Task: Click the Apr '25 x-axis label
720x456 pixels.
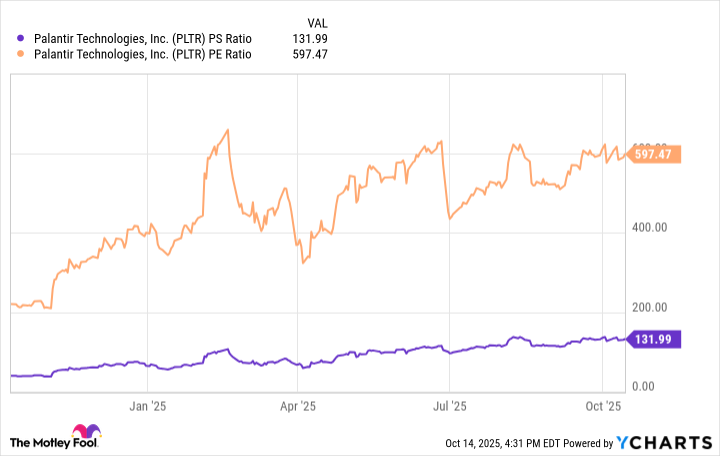Action: tap(298, 407)
